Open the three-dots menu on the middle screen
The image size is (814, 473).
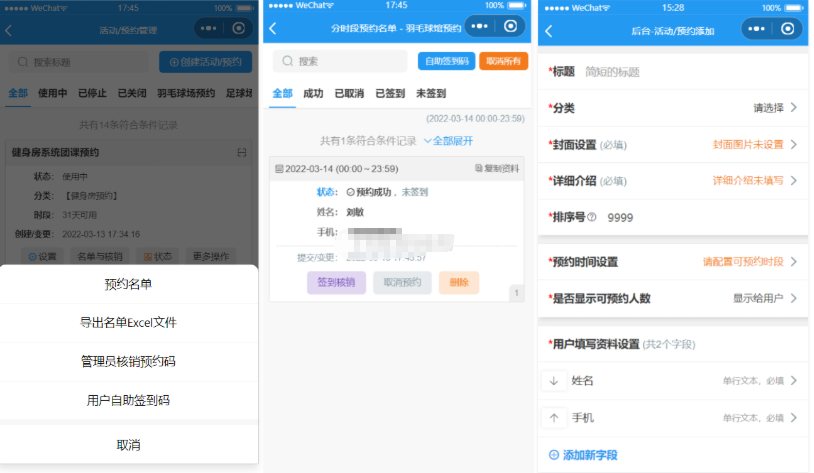479,26
